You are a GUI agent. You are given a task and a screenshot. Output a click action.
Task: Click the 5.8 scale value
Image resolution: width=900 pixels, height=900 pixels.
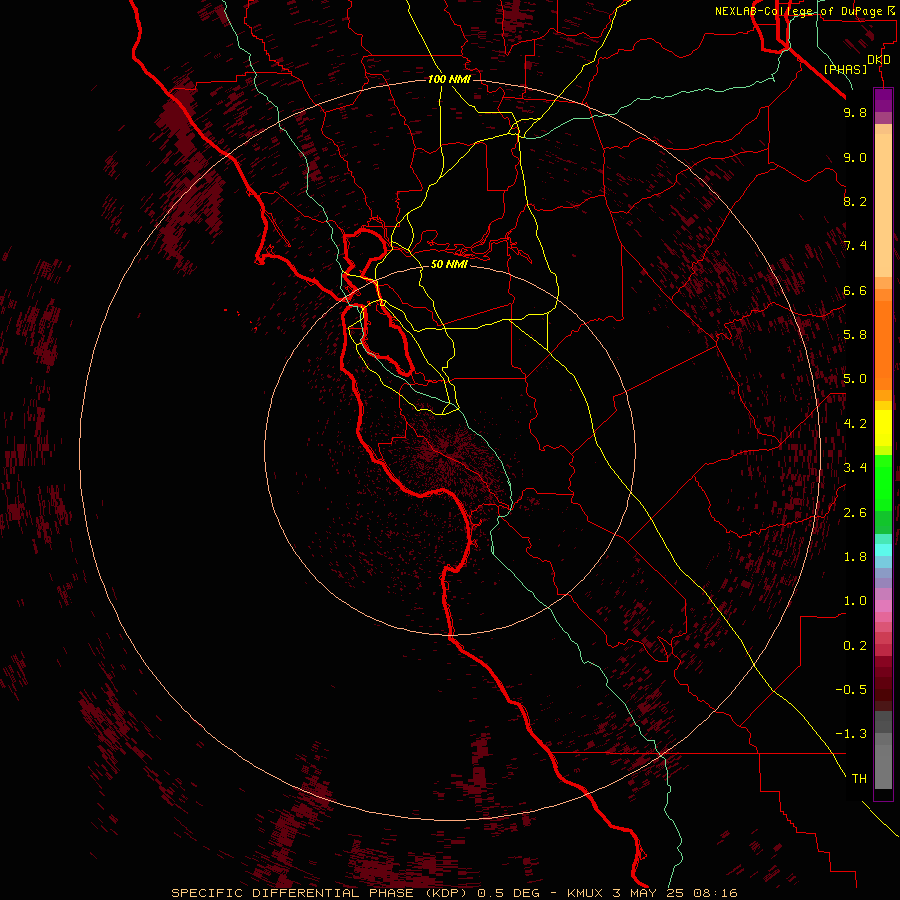(855, 335)
